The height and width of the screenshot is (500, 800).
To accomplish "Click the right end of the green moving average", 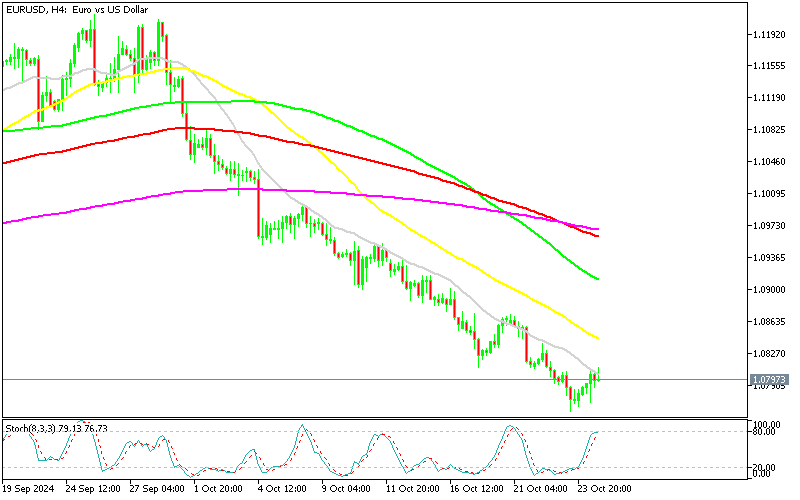I will 598,279.
